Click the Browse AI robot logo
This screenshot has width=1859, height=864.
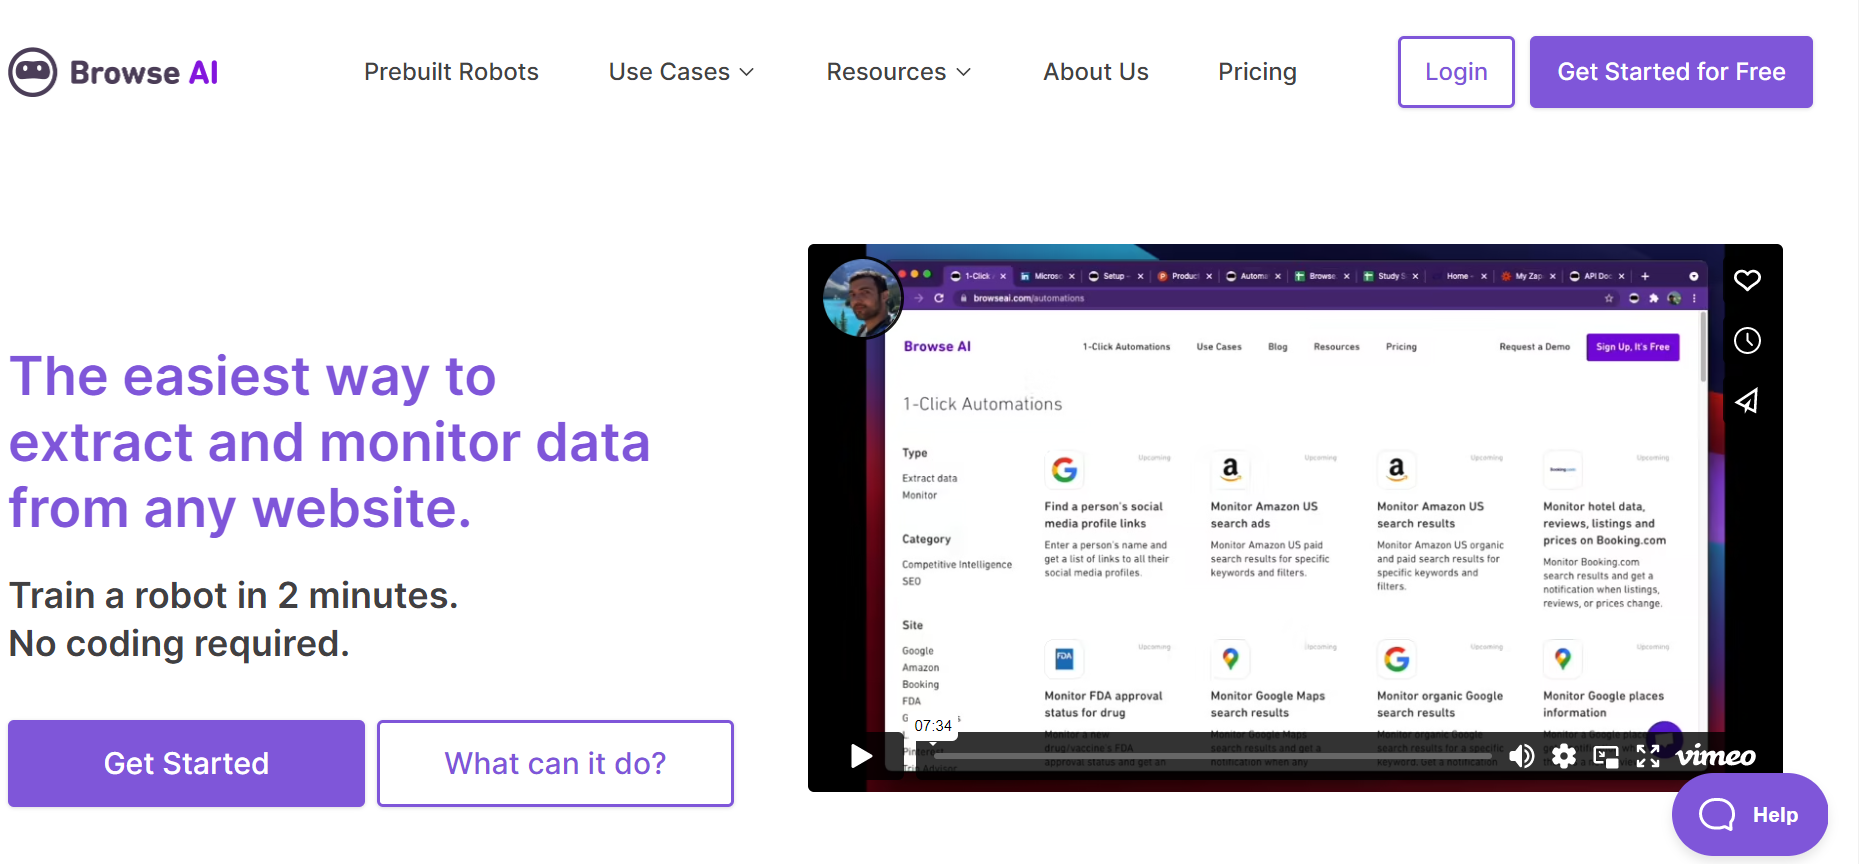(33, 72)
